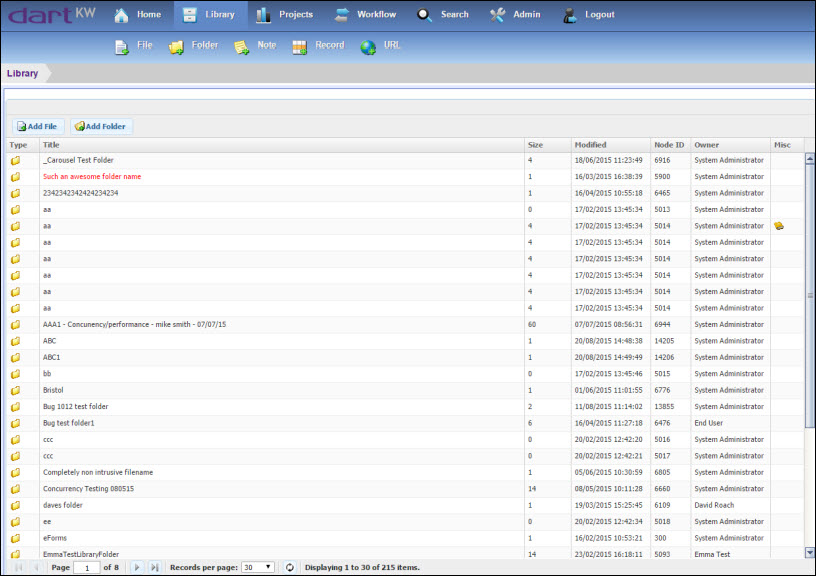Open the Search navigation item

click(x=442, y=15)
